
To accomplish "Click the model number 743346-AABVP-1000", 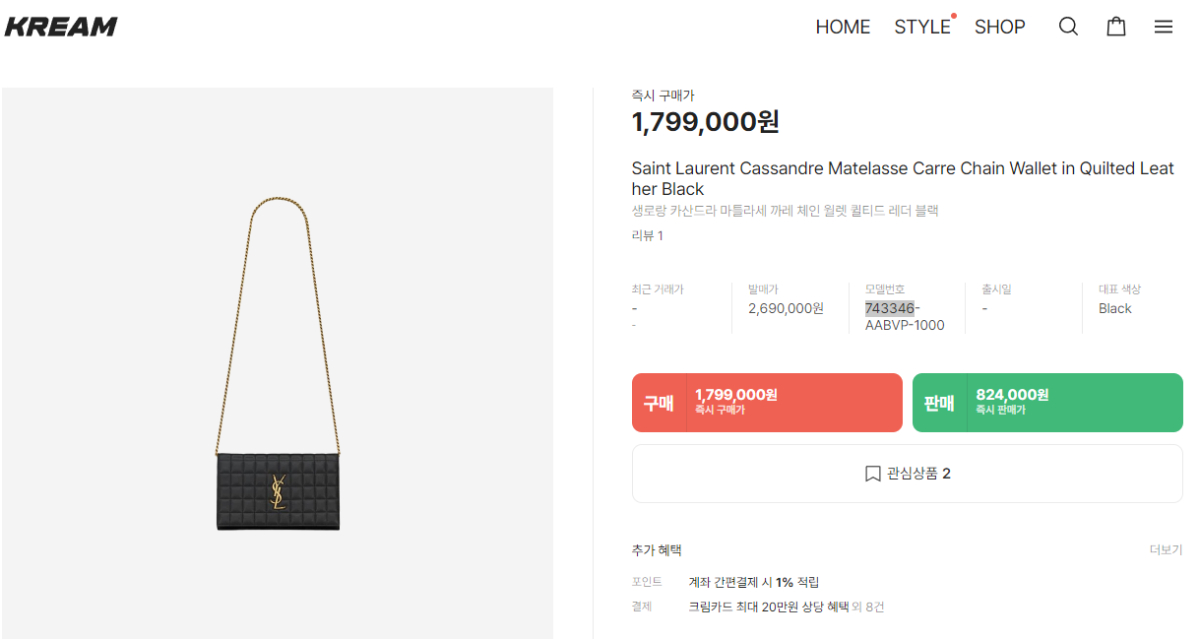I will [x=904, y=317].
